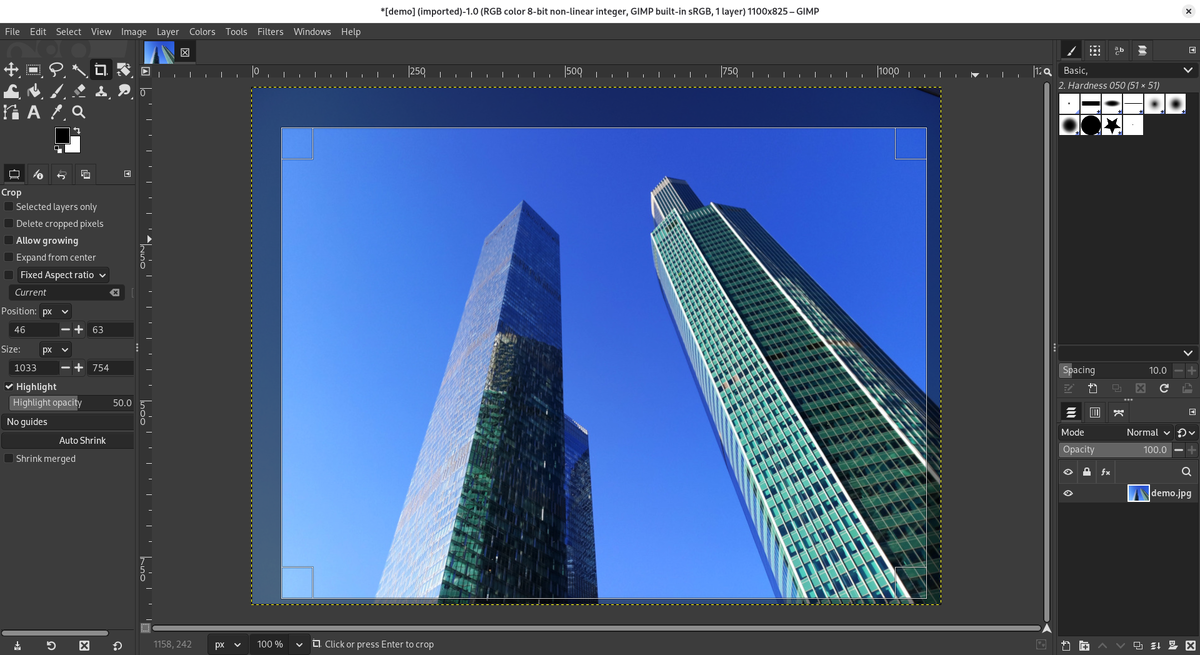1200x655 pixels.
Task: Select the Warp Transform tool
Action: [x=12, y=91]
